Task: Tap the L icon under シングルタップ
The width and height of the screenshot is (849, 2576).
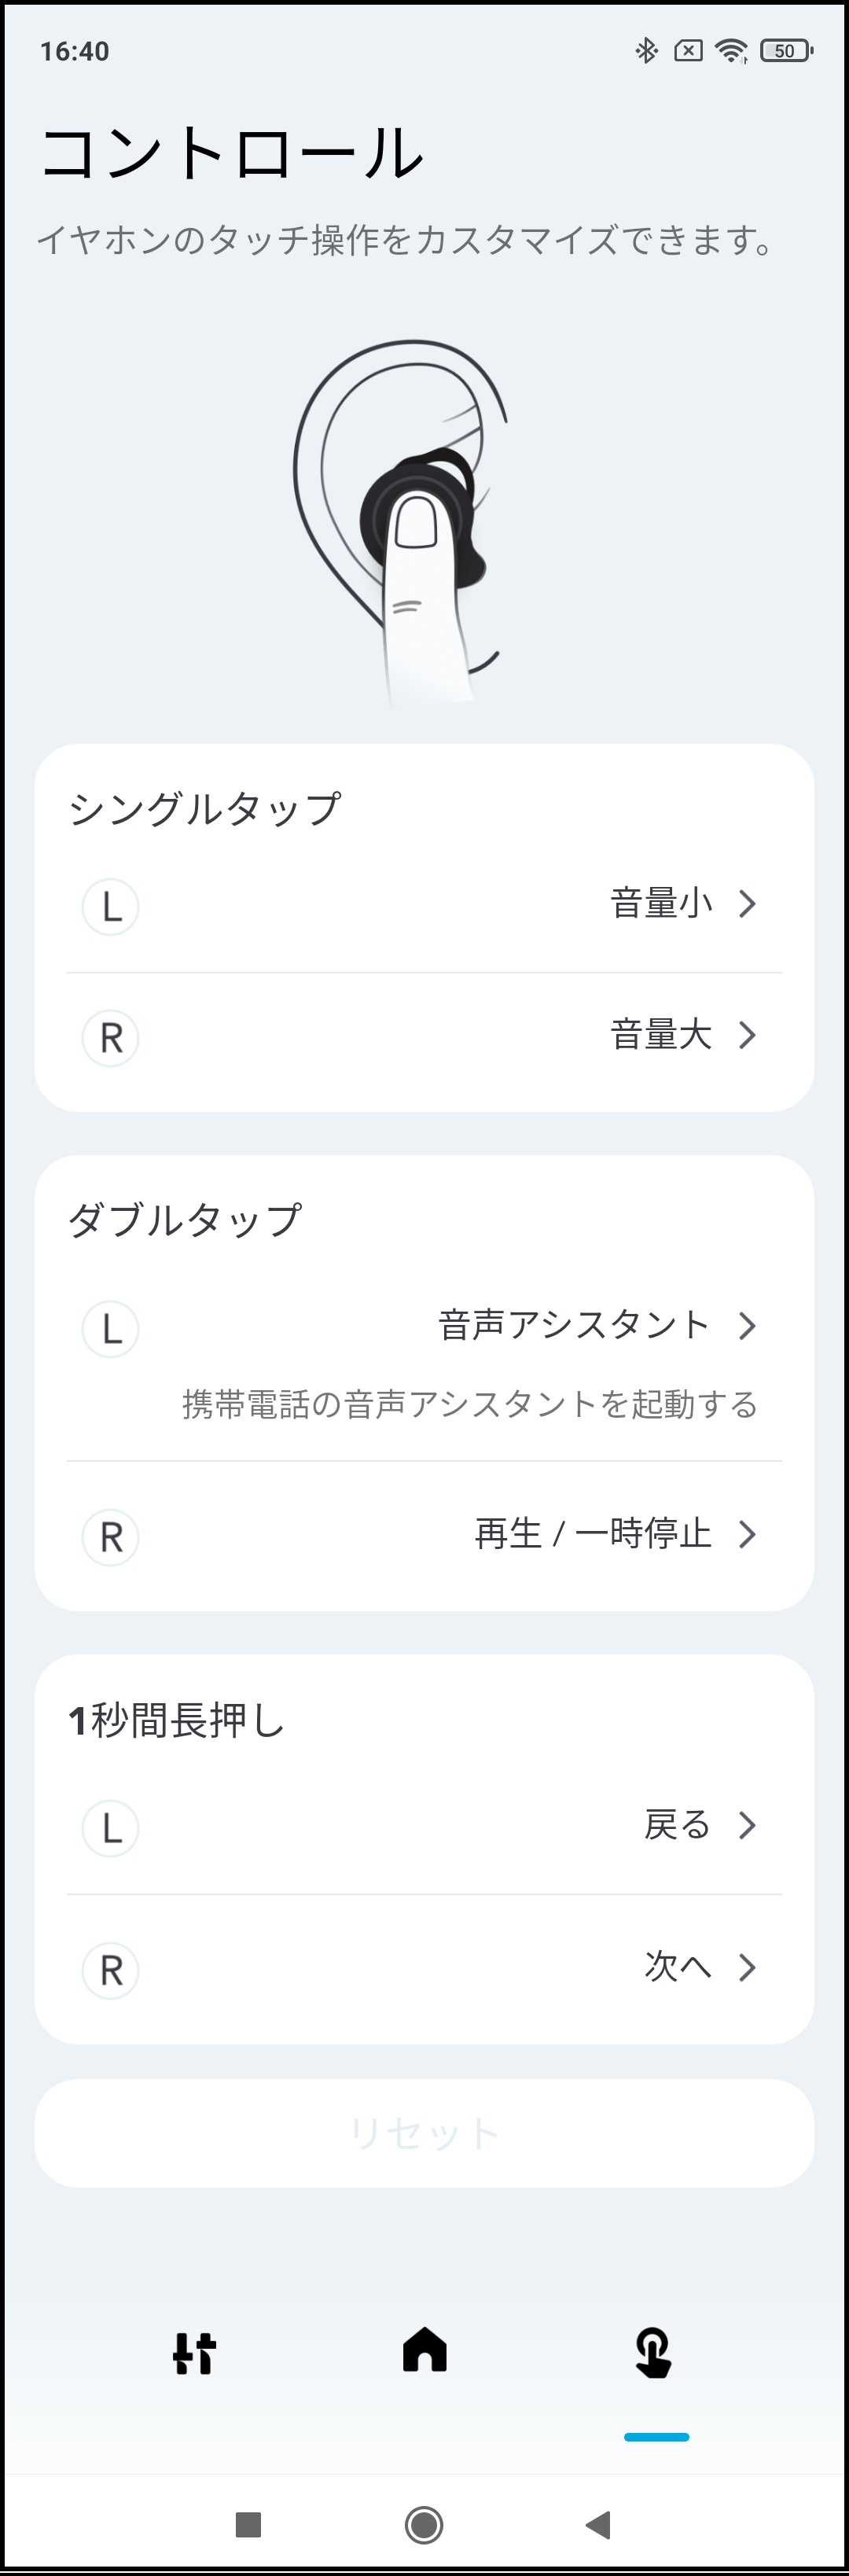Action: pyautogui.click(x=110, y=906)
